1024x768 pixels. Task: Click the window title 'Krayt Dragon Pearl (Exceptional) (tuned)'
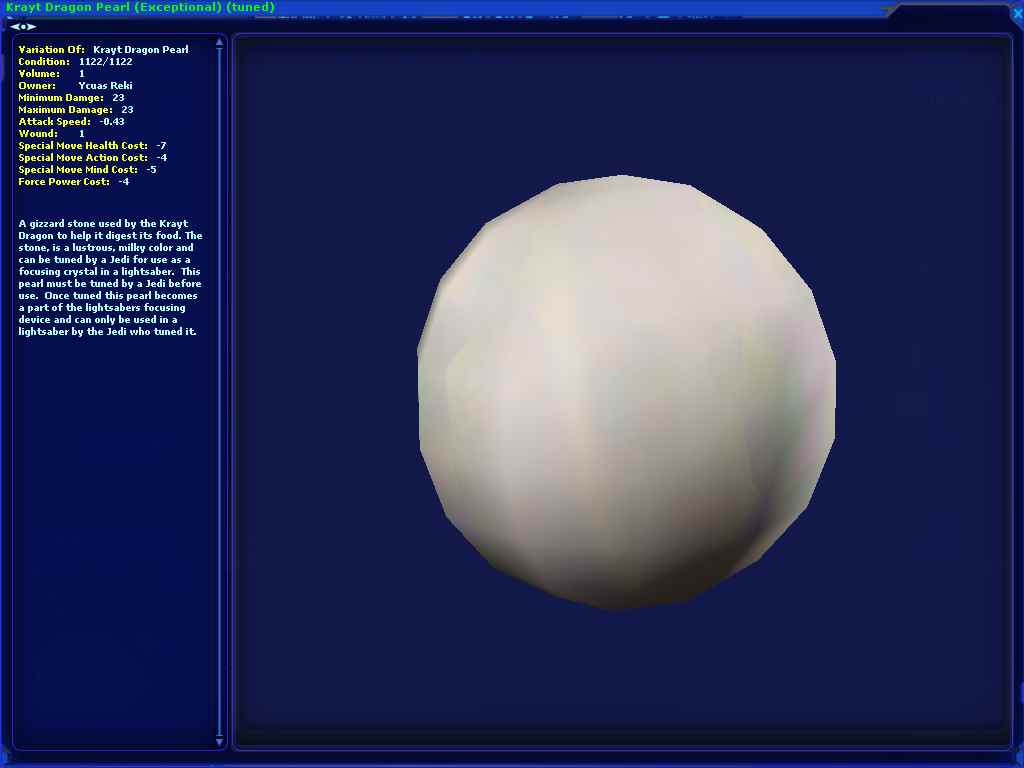[x=140, y=7]
